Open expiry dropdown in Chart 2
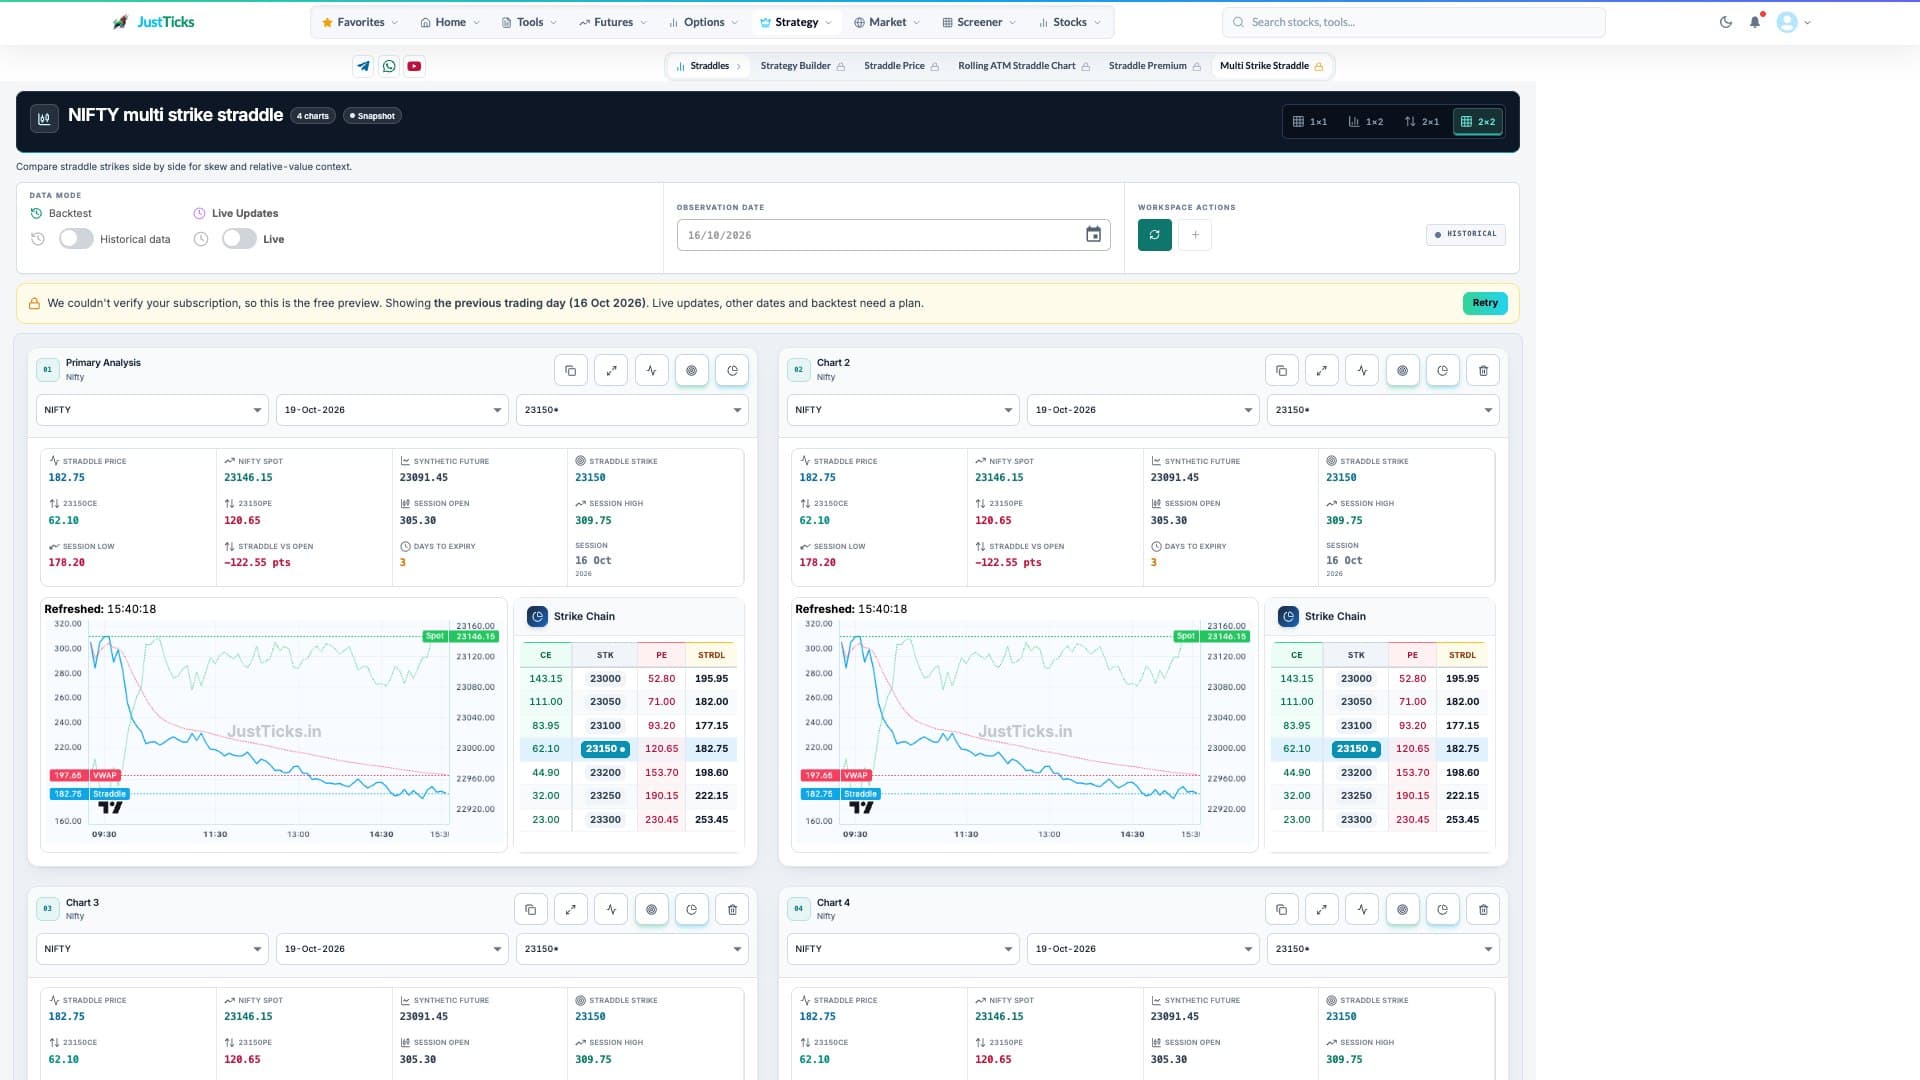The image size is (1920, 1080). pyautogui.click(x=1143, y=410)
